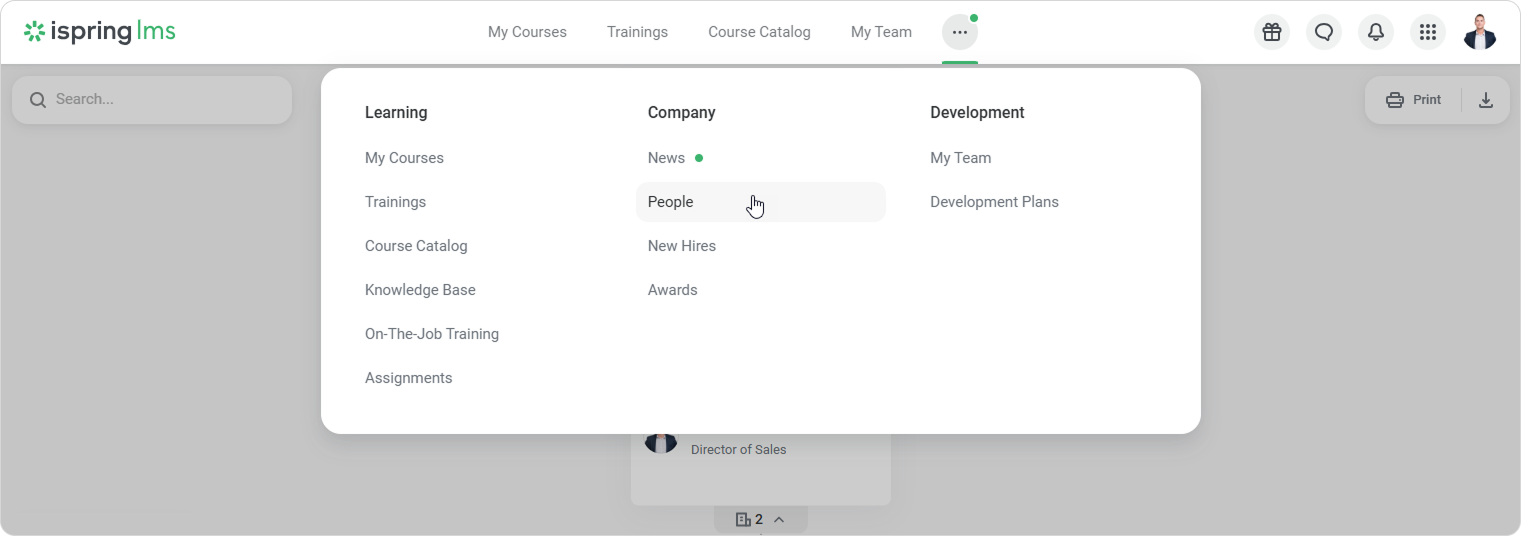Viewport: 1521px width, 536px height.
Task: Open Knowledge Base in Learning menu
Action: [x=420, y=290]
